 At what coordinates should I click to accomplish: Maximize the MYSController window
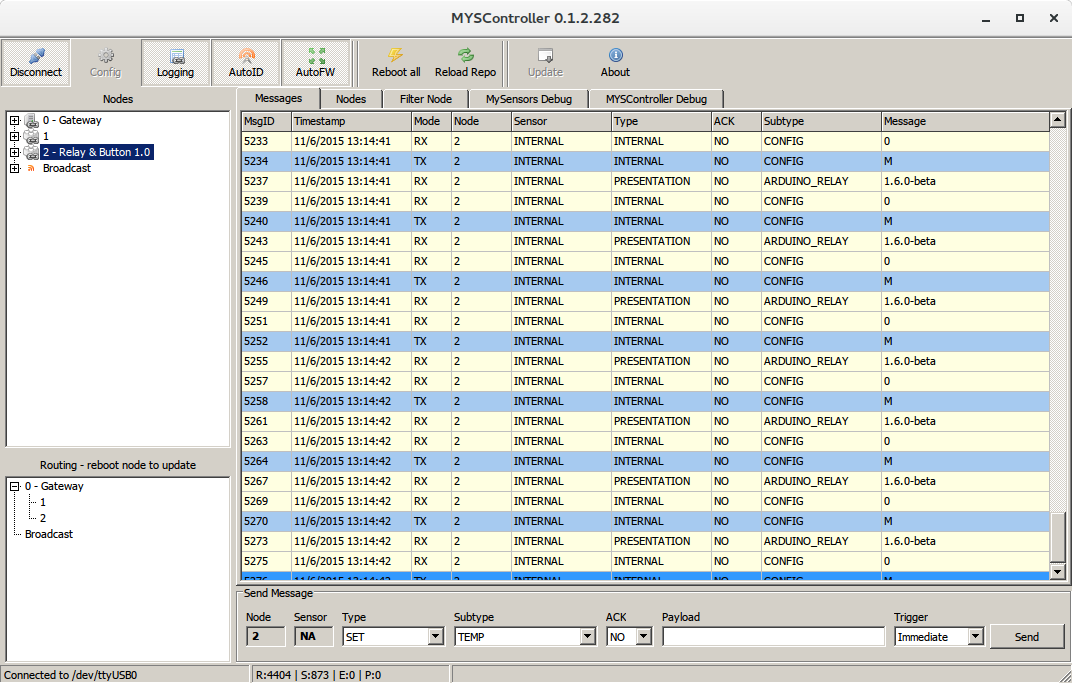point(1019,18)
